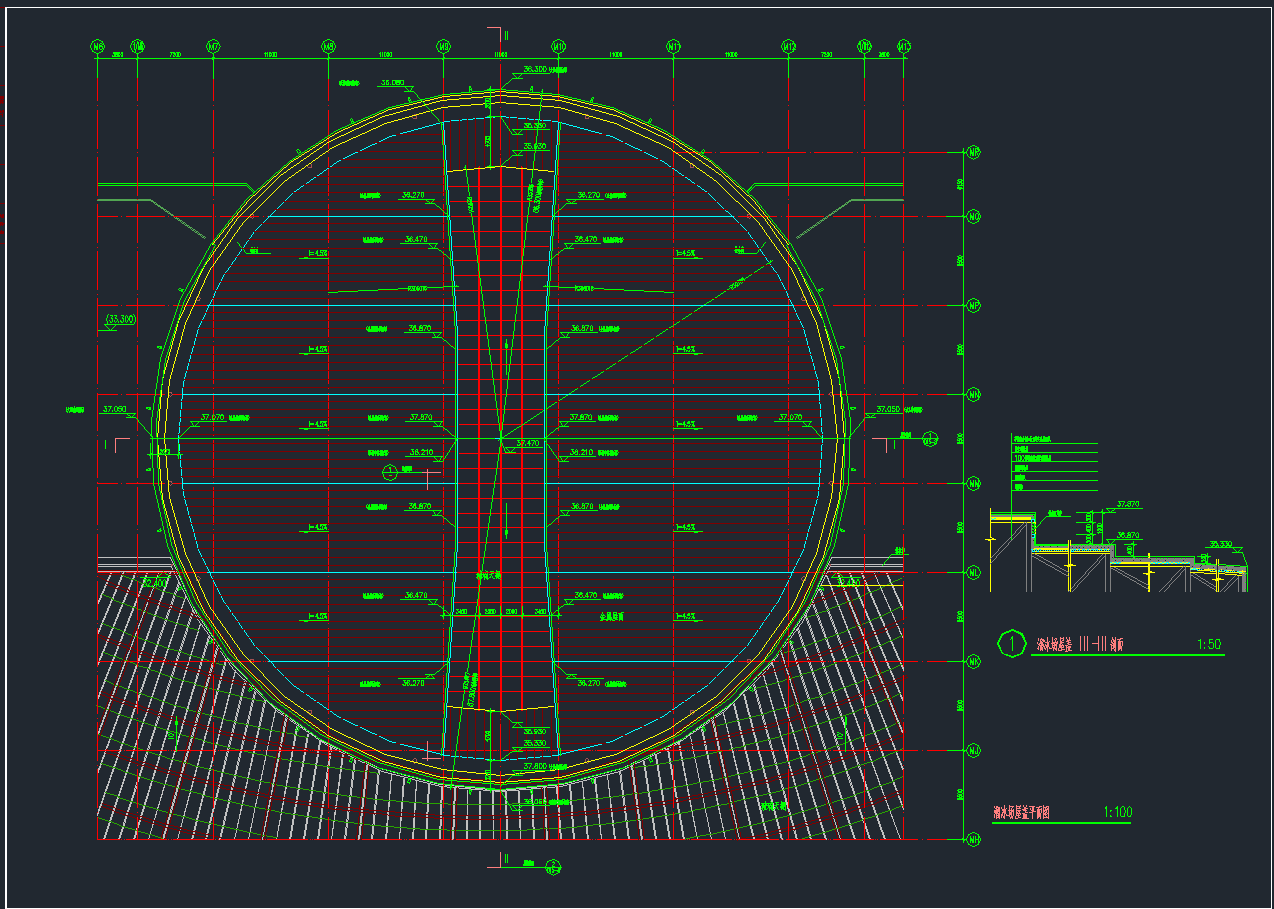Screen dimensions: 1274x909
Task: Click the 1:50 scale text
Action: [1209, 645]
